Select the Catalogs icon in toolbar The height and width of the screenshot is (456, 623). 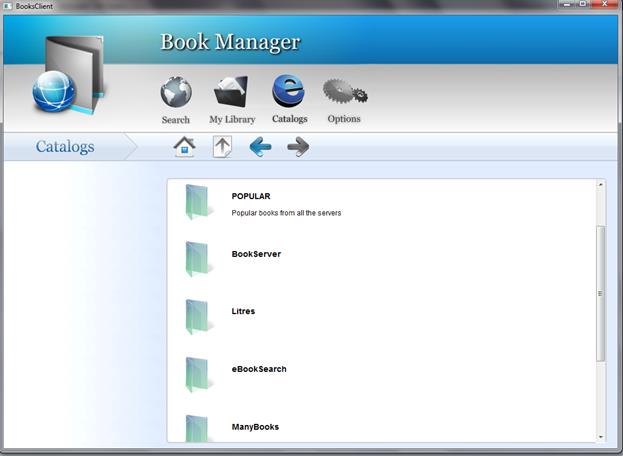pyautogui.click(x=289, y=92)
